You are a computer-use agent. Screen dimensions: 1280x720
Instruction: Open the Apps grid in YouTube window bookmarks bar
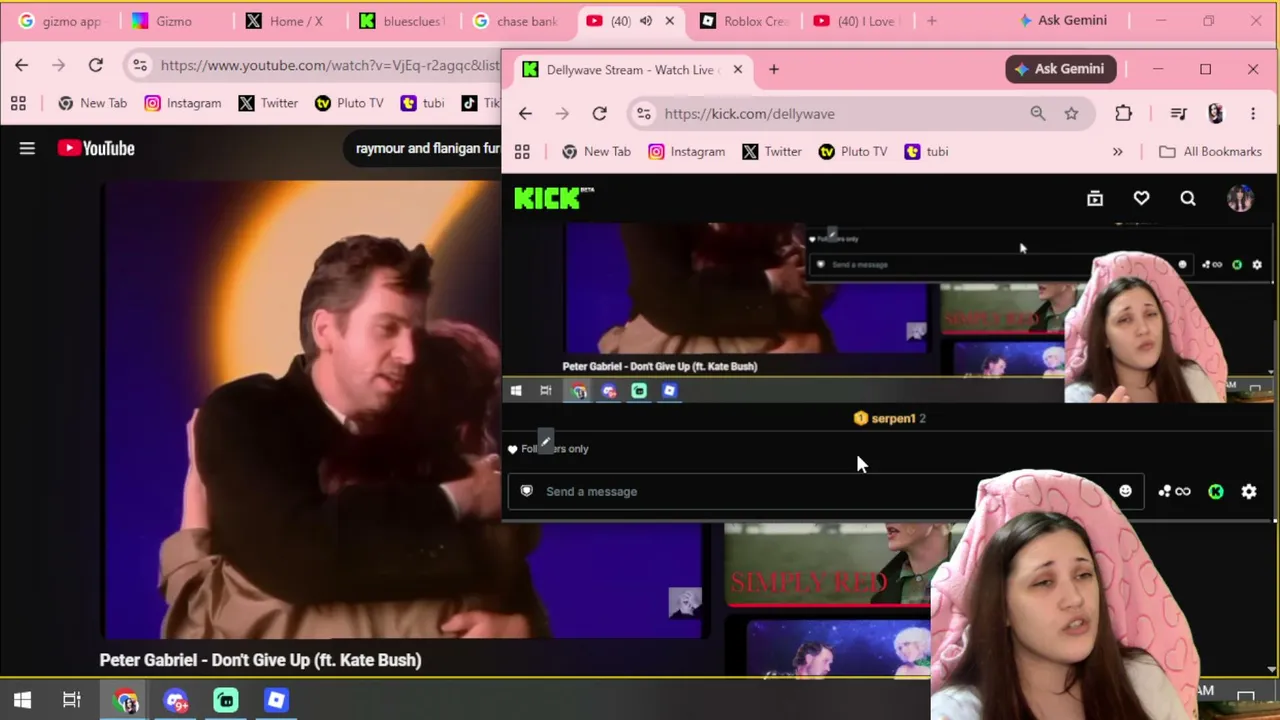18,103
